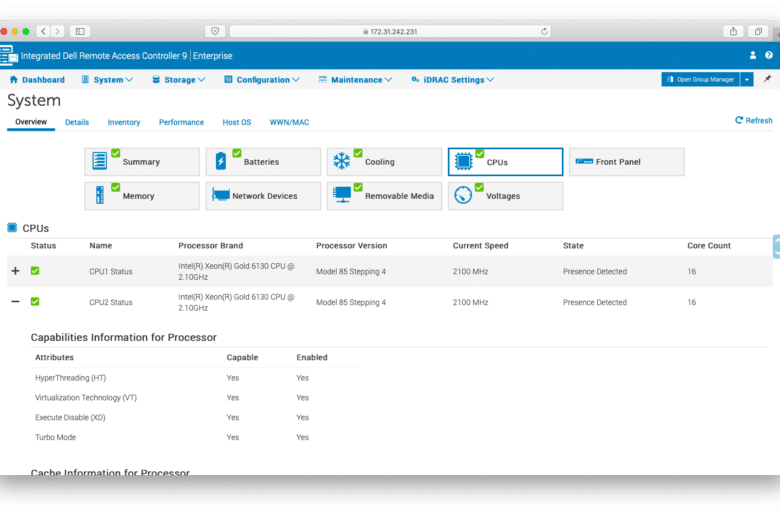Click the 'Turbo Mode' attribute
Screen dimensions: 780x516
coord(56,437)
